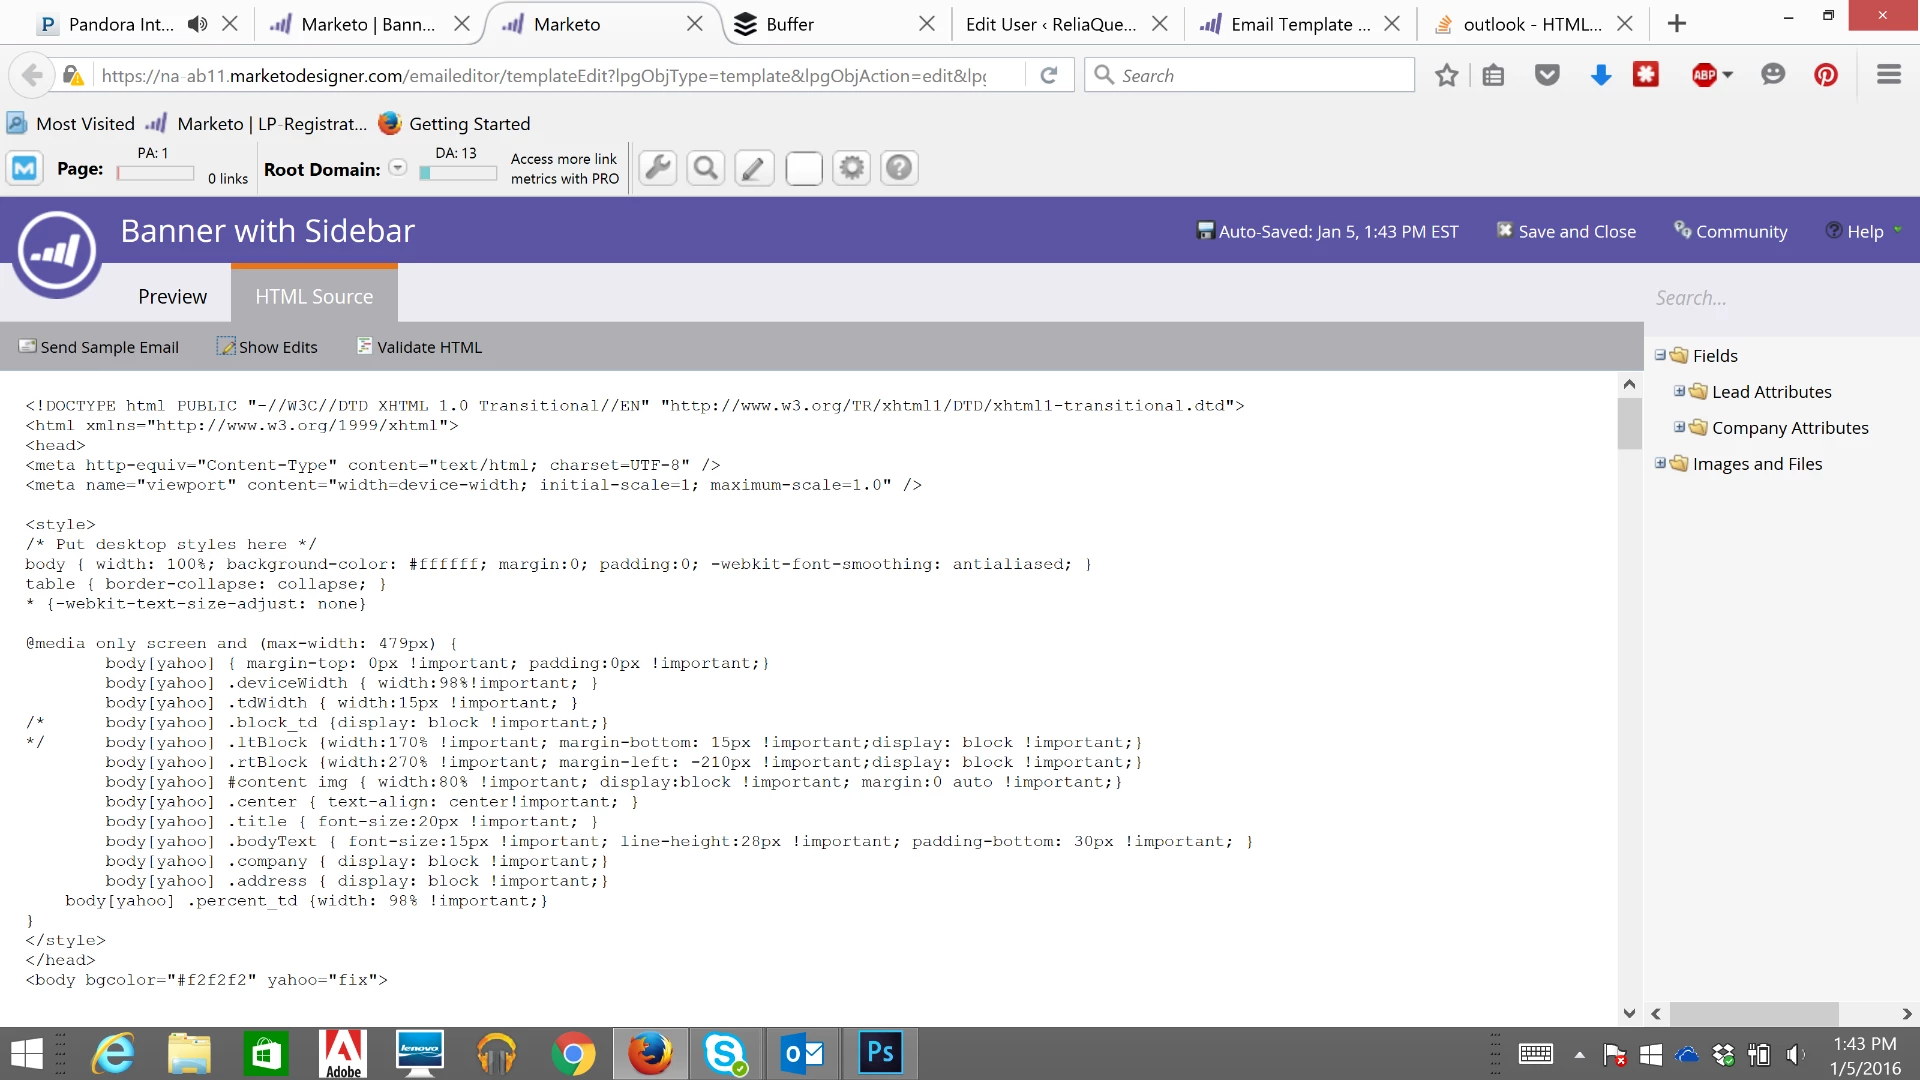Screen dimensions: 1920x1080
Task: Expand the Company Attributes folder
Action: [1680, 427]
